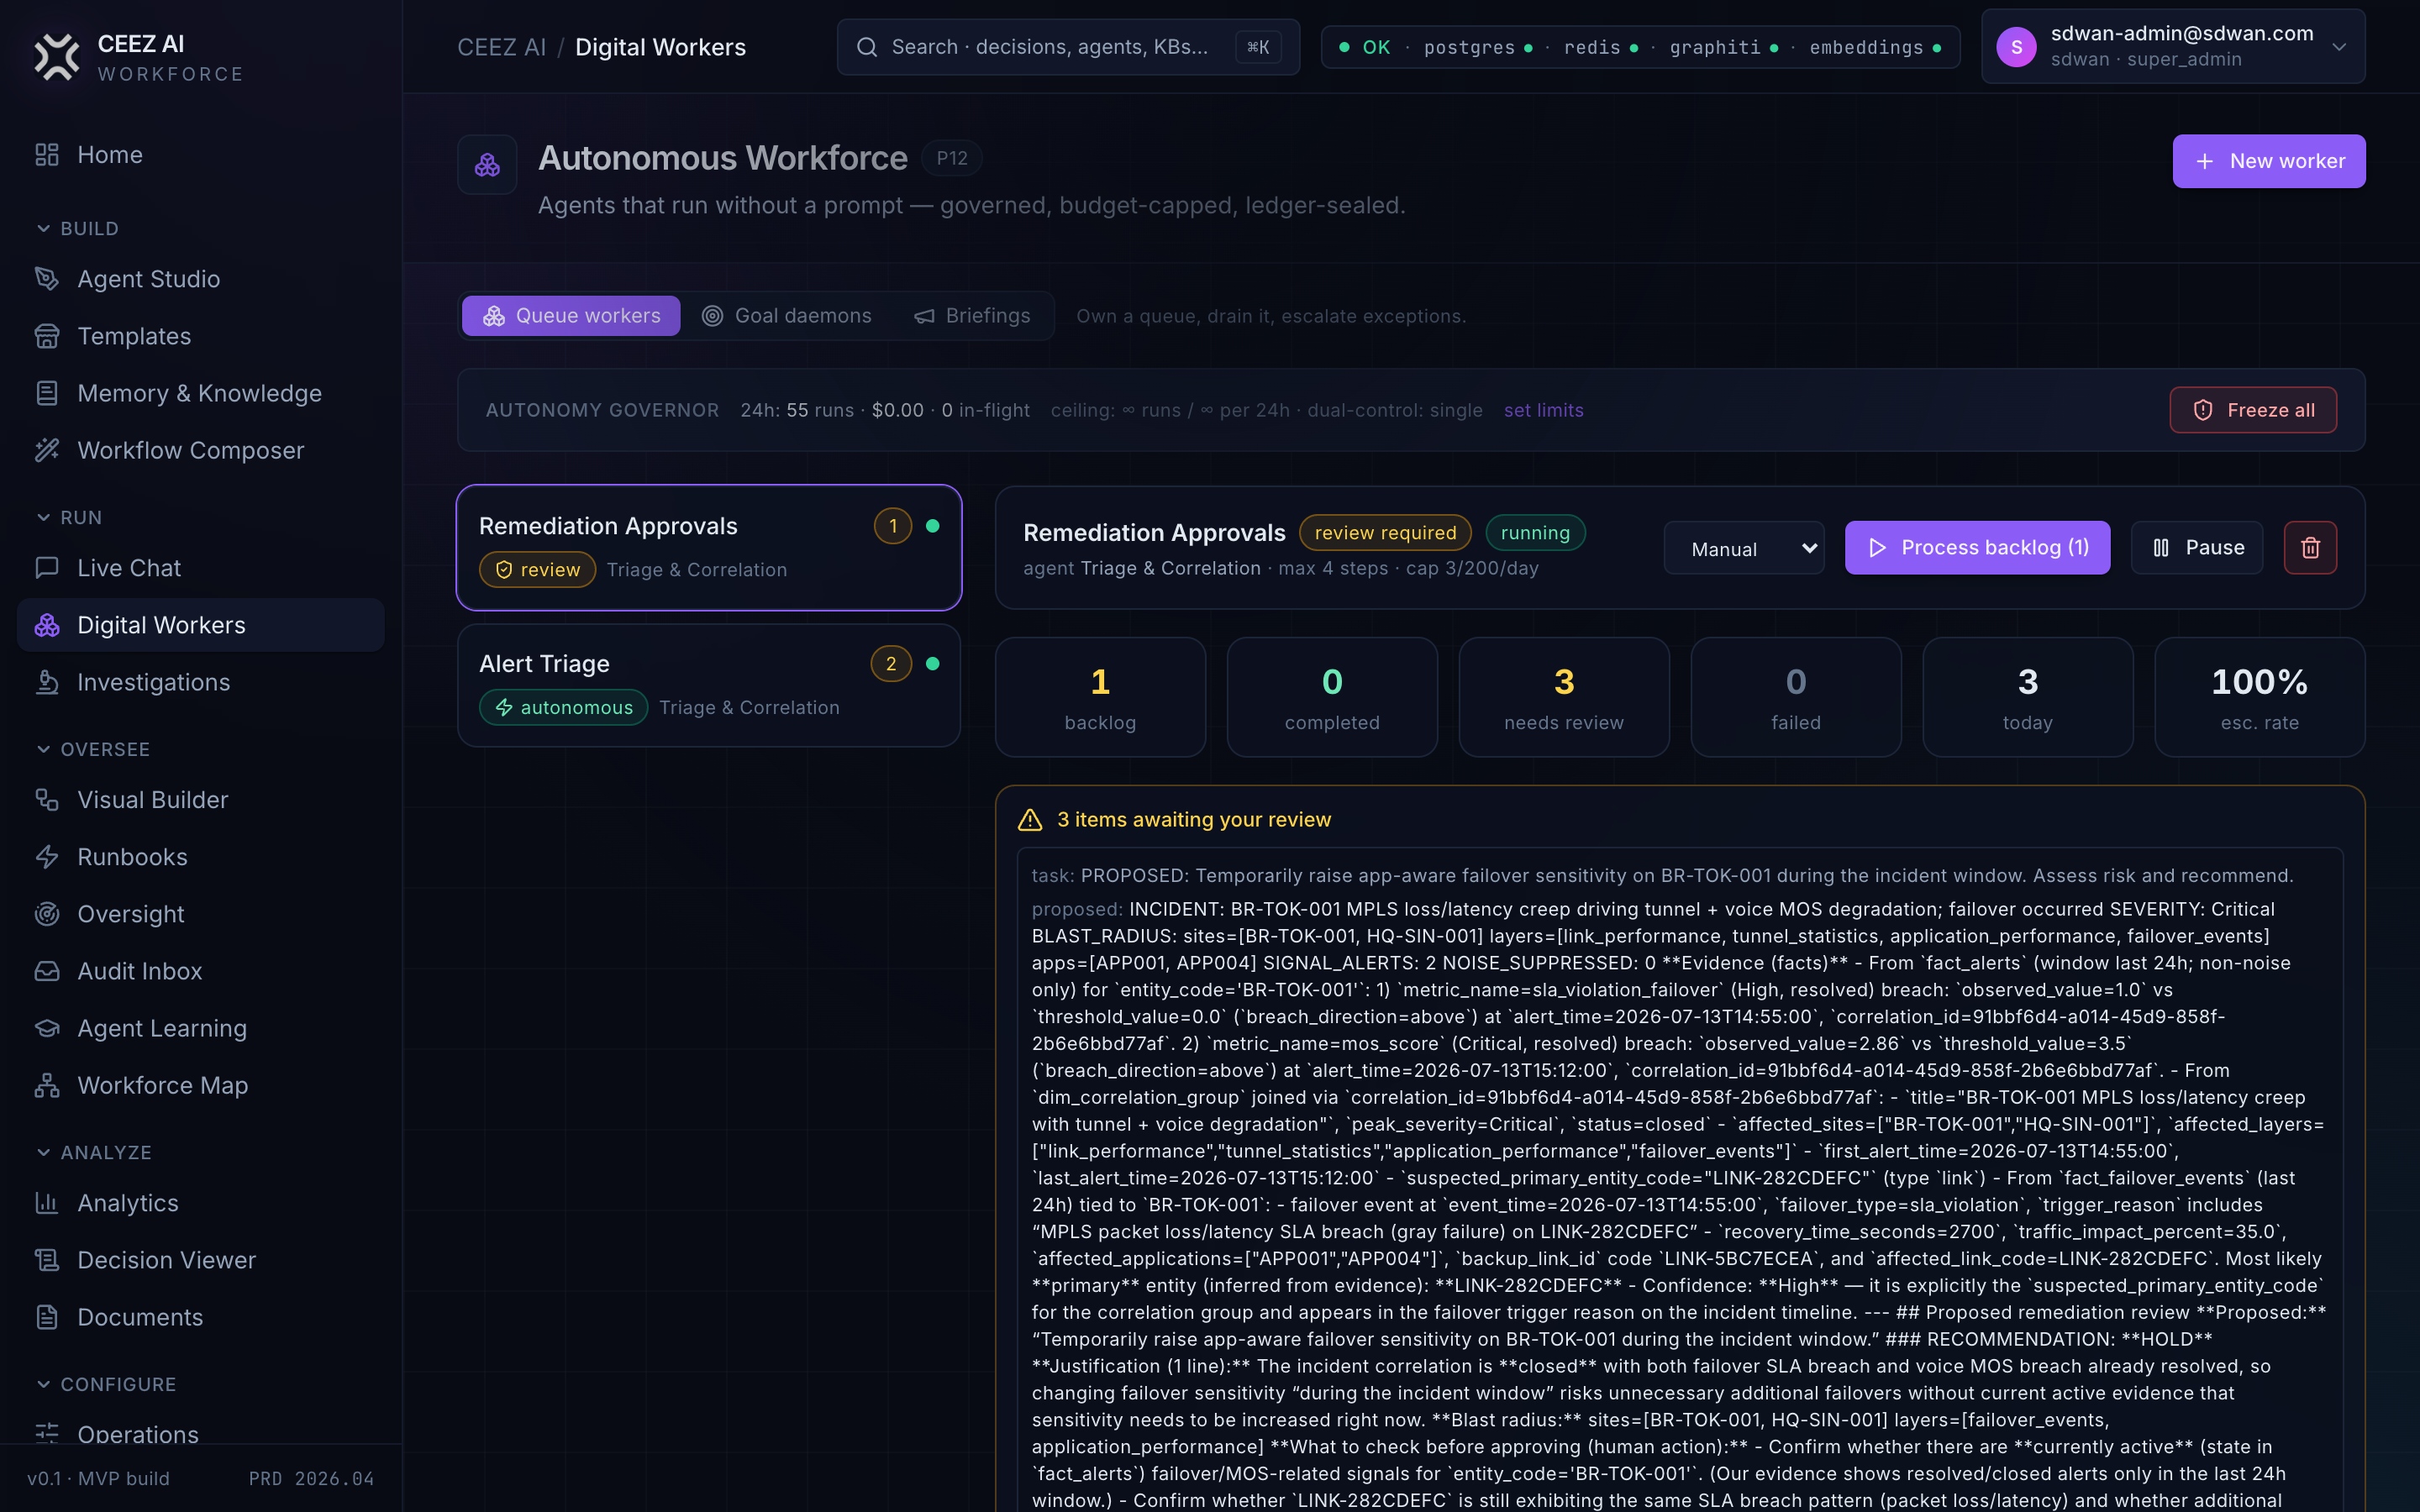Click the needs review count tile

[x=1564, y=697]
